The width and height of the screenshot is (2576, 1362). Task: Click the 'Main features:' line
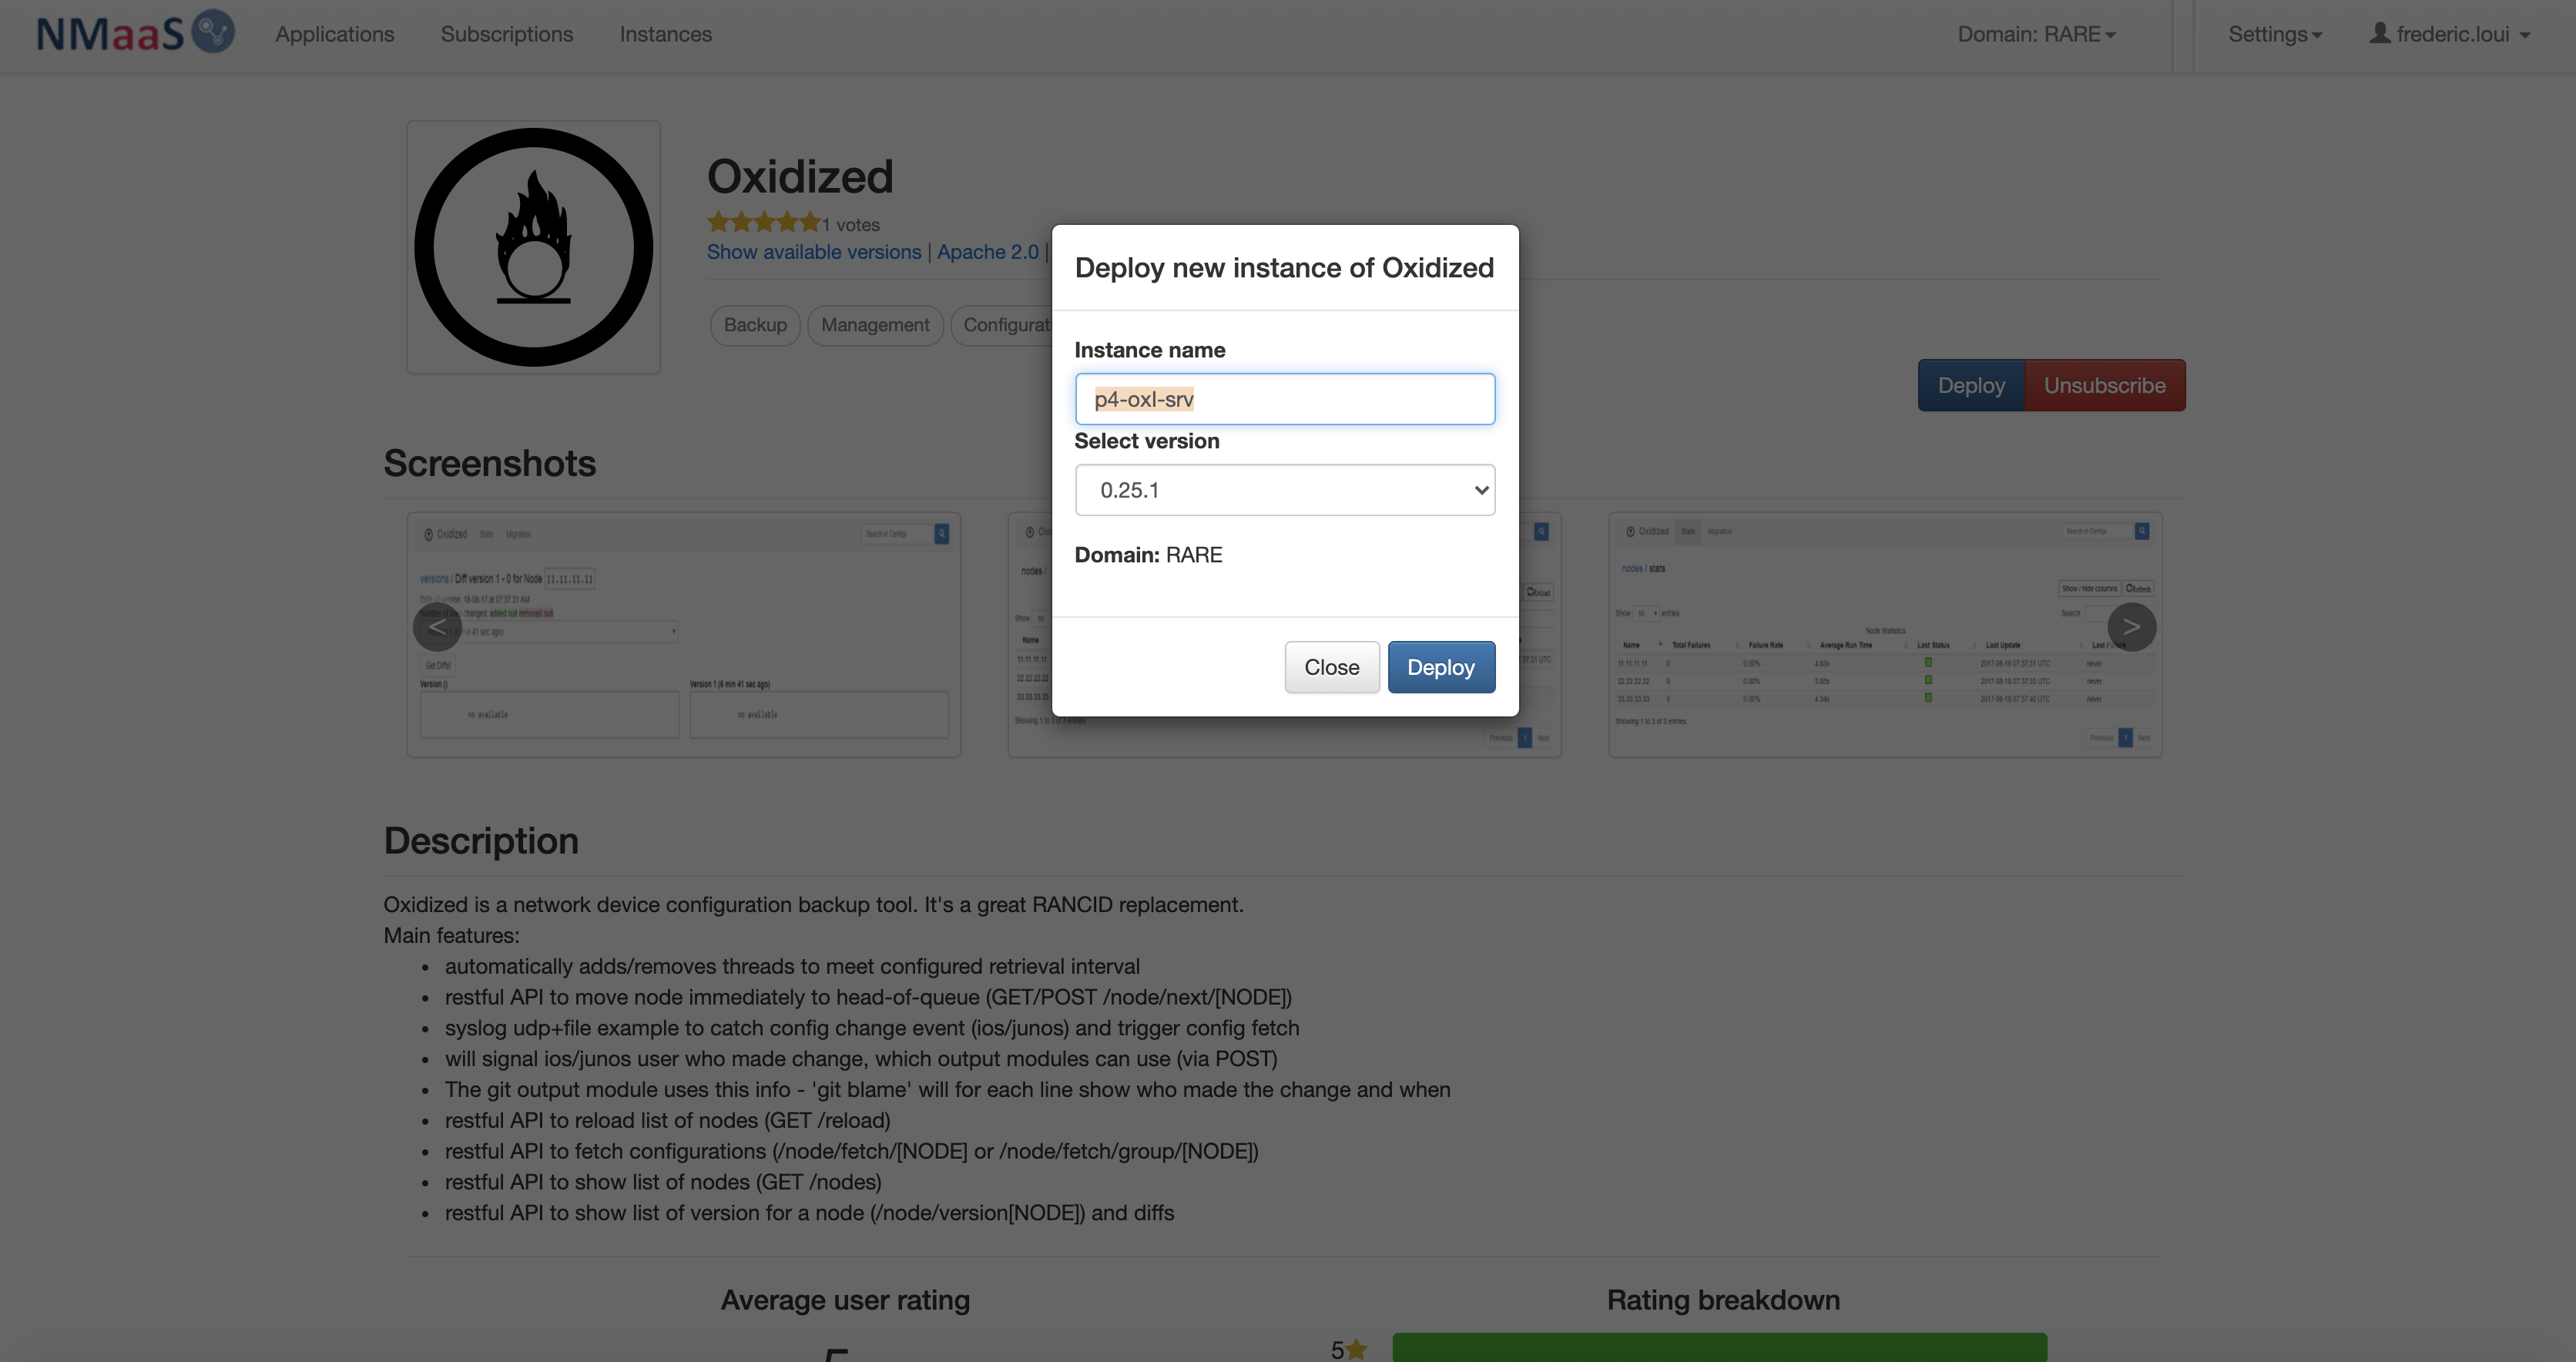452,935
